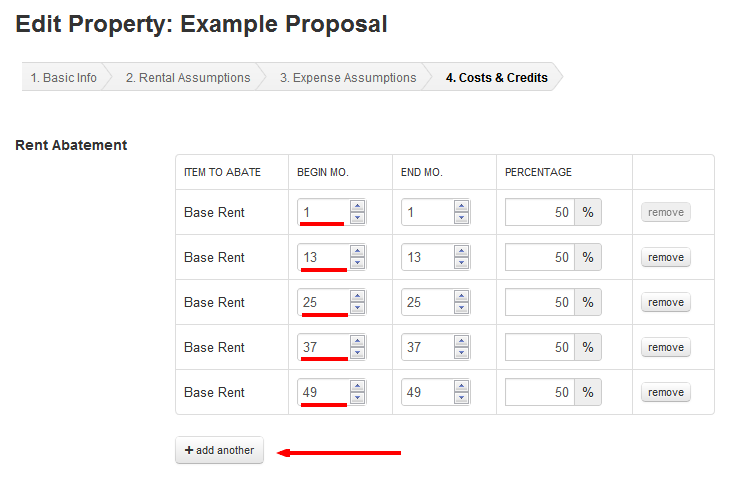Viewport: 752px width, 482px height.
Task: Increment Begin Mo. value 49
Action: pos(357,386)
